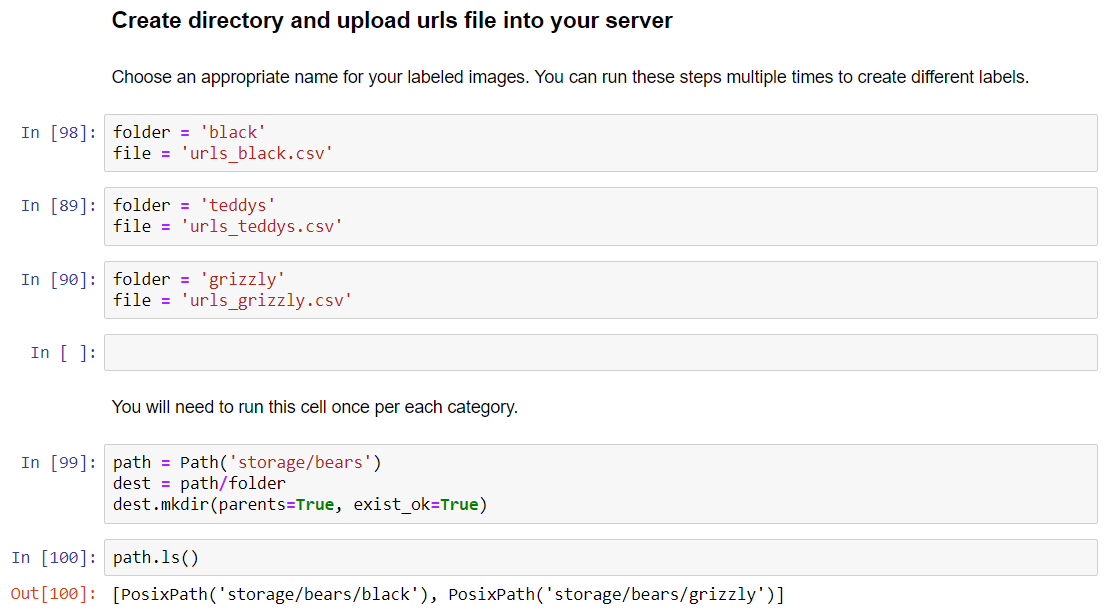Select the 'In [90]:' cell prompt

click(x=59, y=279)
